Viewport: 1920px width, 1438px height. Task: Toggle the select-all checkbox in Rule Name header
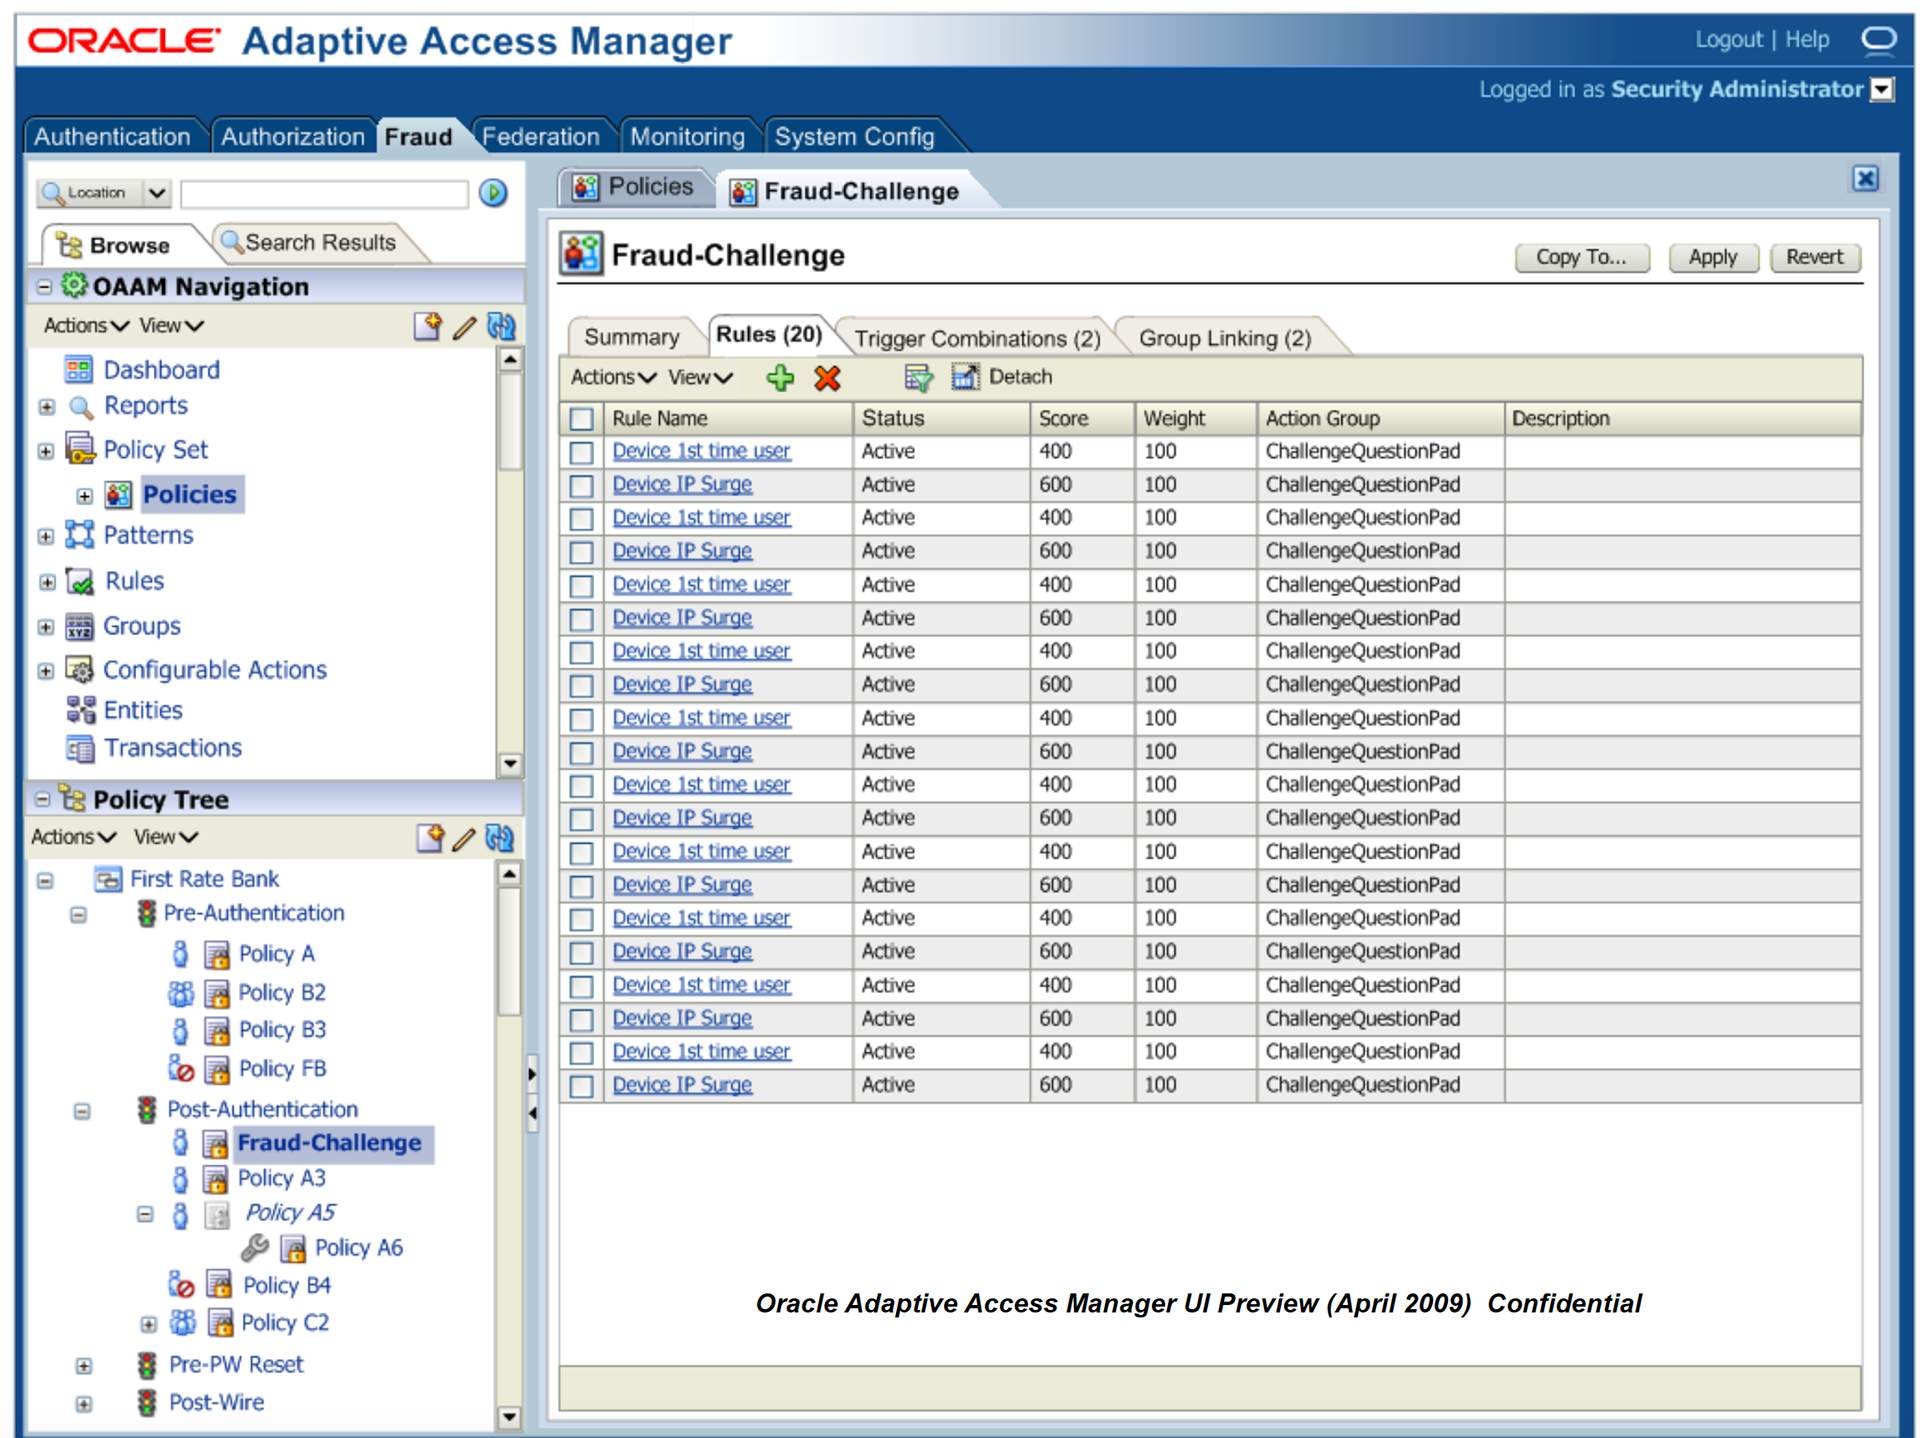pos(581,419)
